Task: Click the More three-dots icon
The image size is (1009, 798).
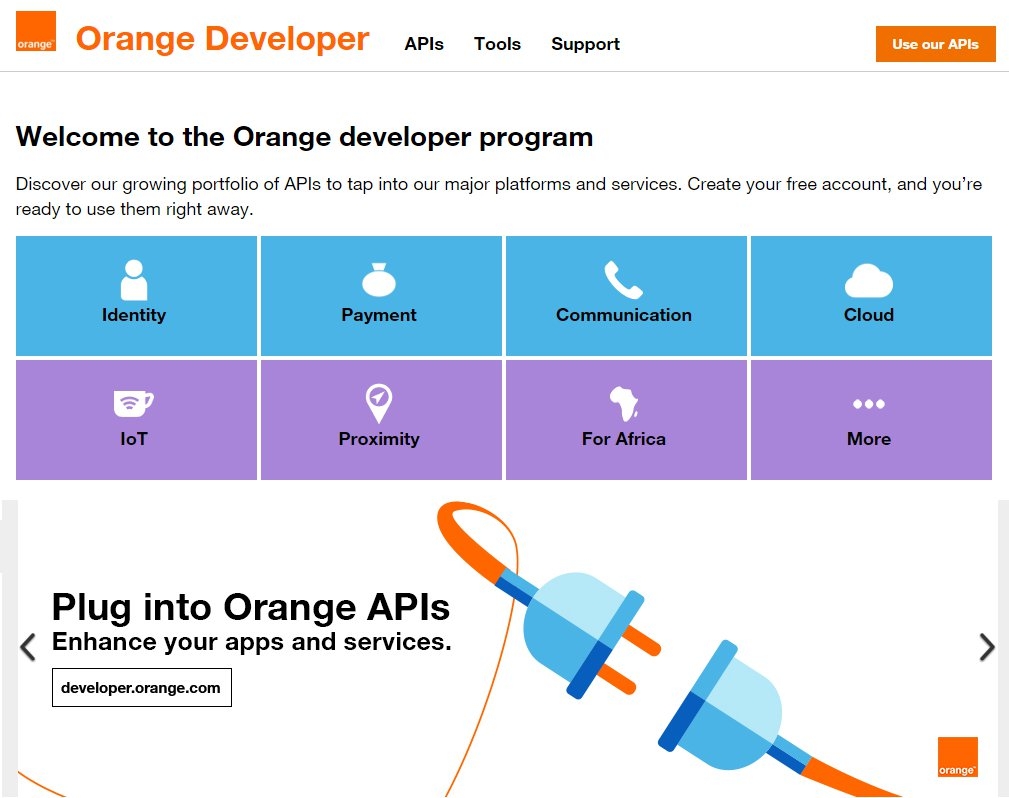Action: click(x=869, y=404)
